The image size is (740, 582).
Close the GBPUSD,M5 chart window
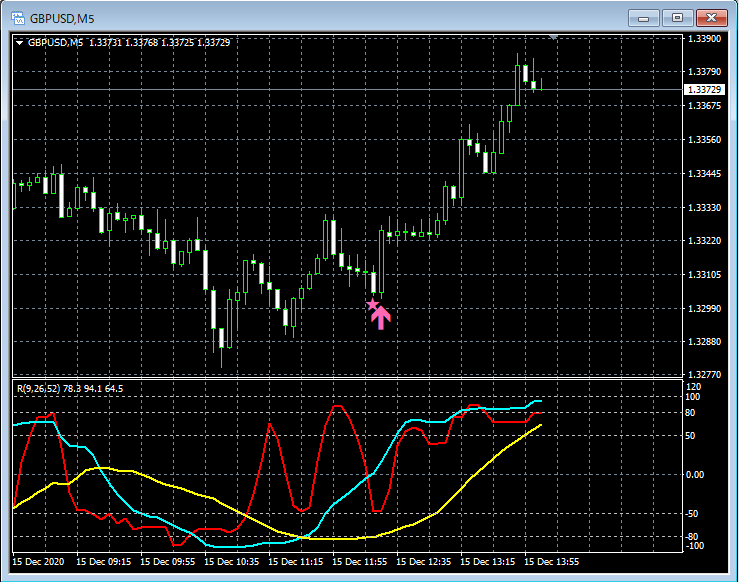click(x=711, y=18)
